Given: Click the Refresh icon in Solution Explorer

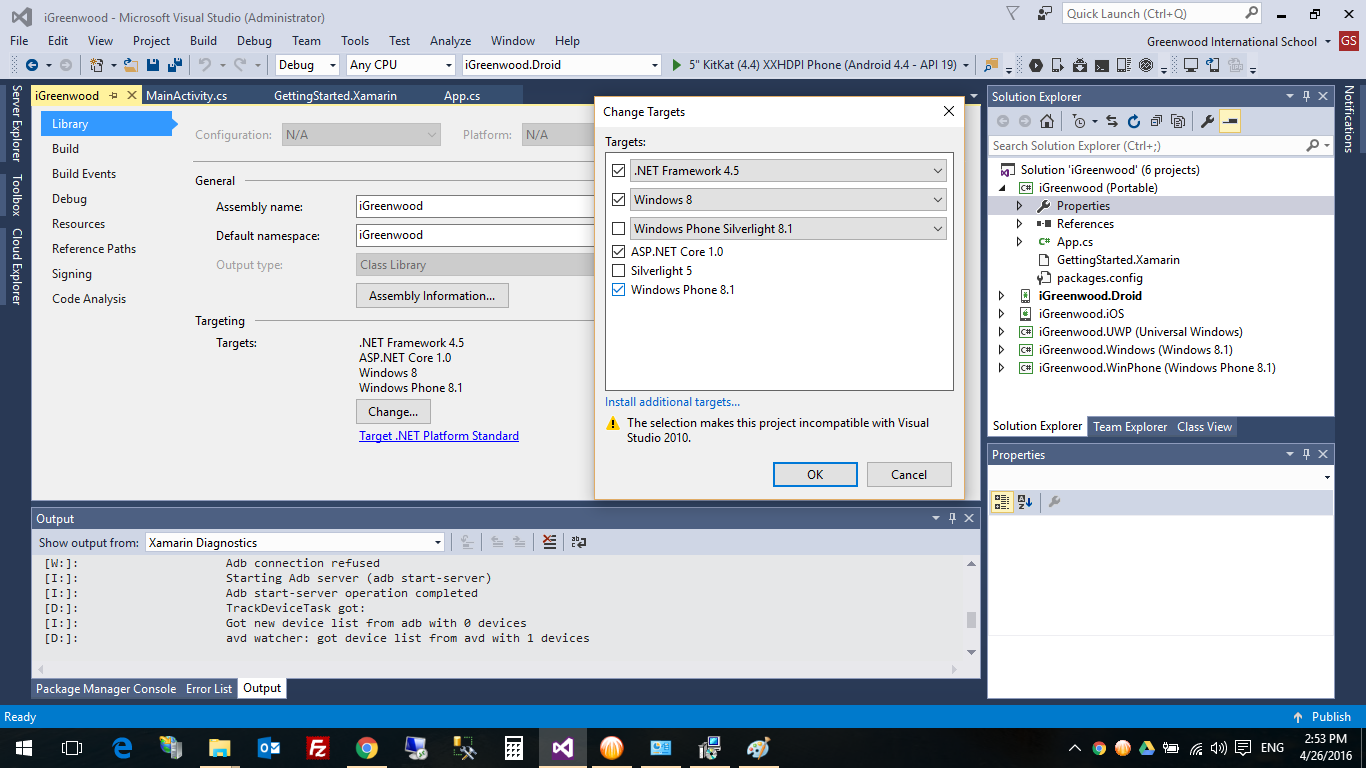Looking at the screenshot, I should 1134,121.
